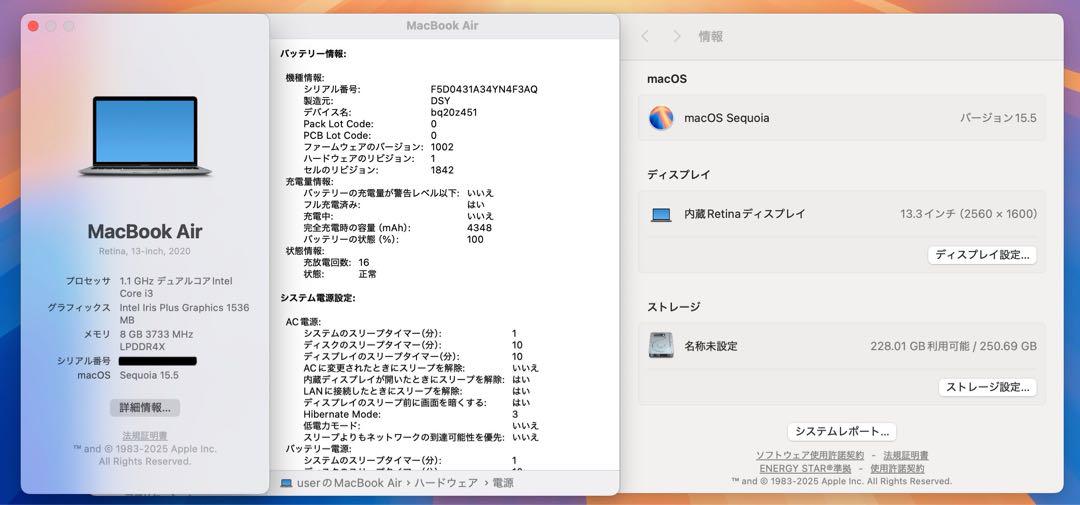Click the MacBook Air laptop image
The width and height of the screenshot is (1080, 505).
145,136
